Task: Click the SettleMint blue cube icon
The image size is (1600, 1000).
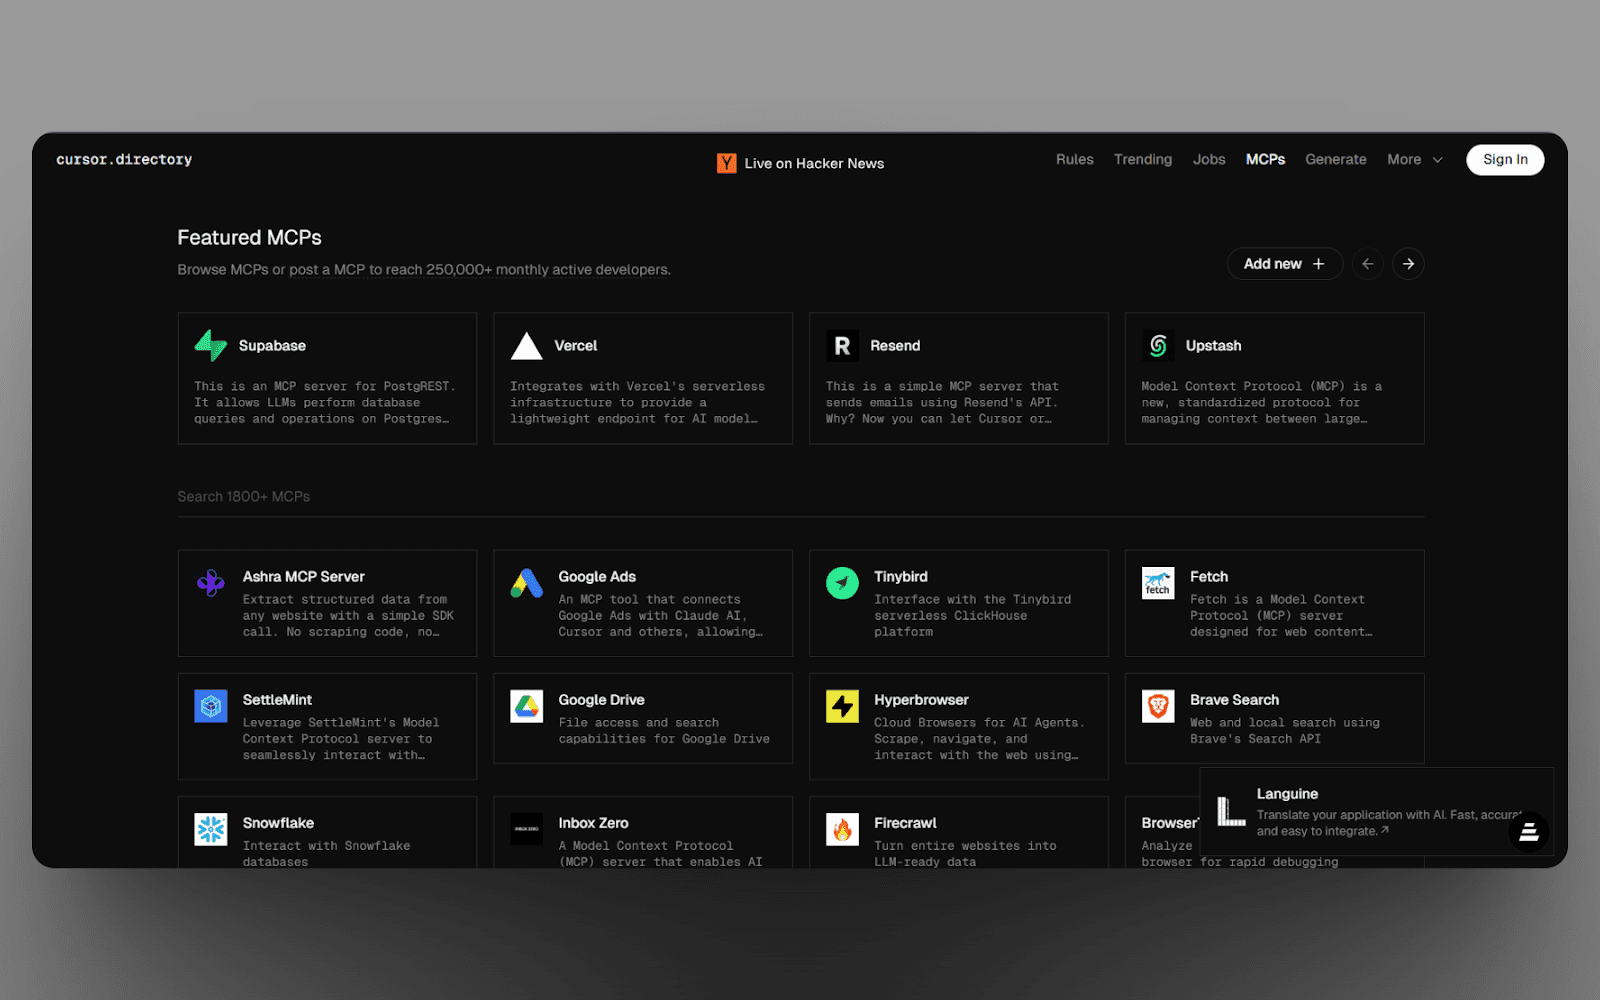Action: (x=211, y=706)
